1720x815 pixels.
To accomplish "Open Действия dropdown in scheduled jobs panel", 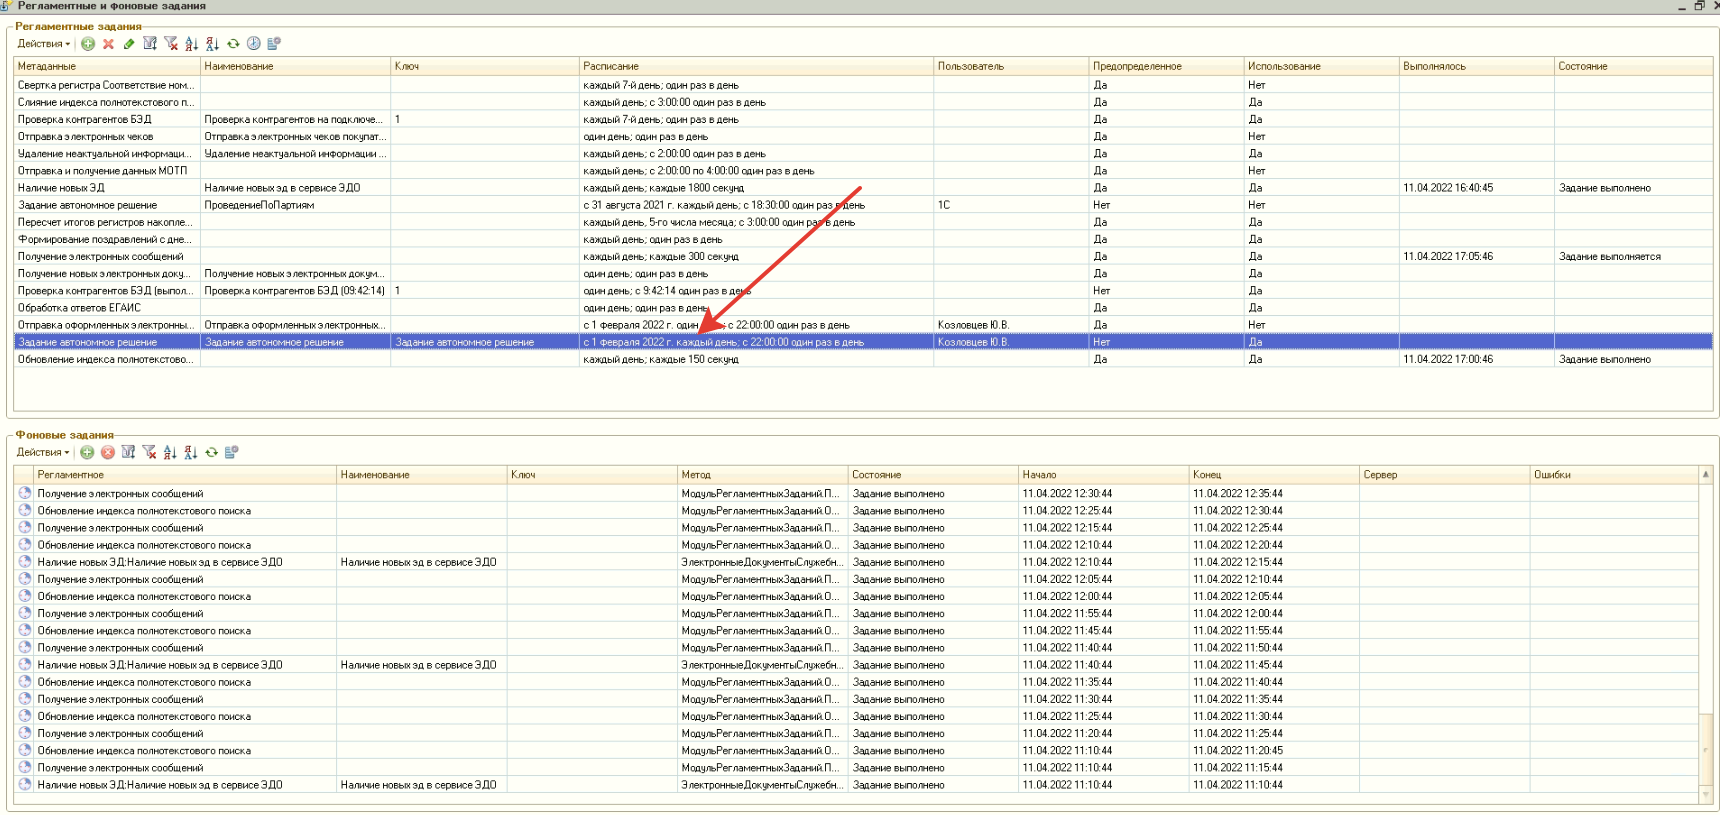I will point(43,44).
